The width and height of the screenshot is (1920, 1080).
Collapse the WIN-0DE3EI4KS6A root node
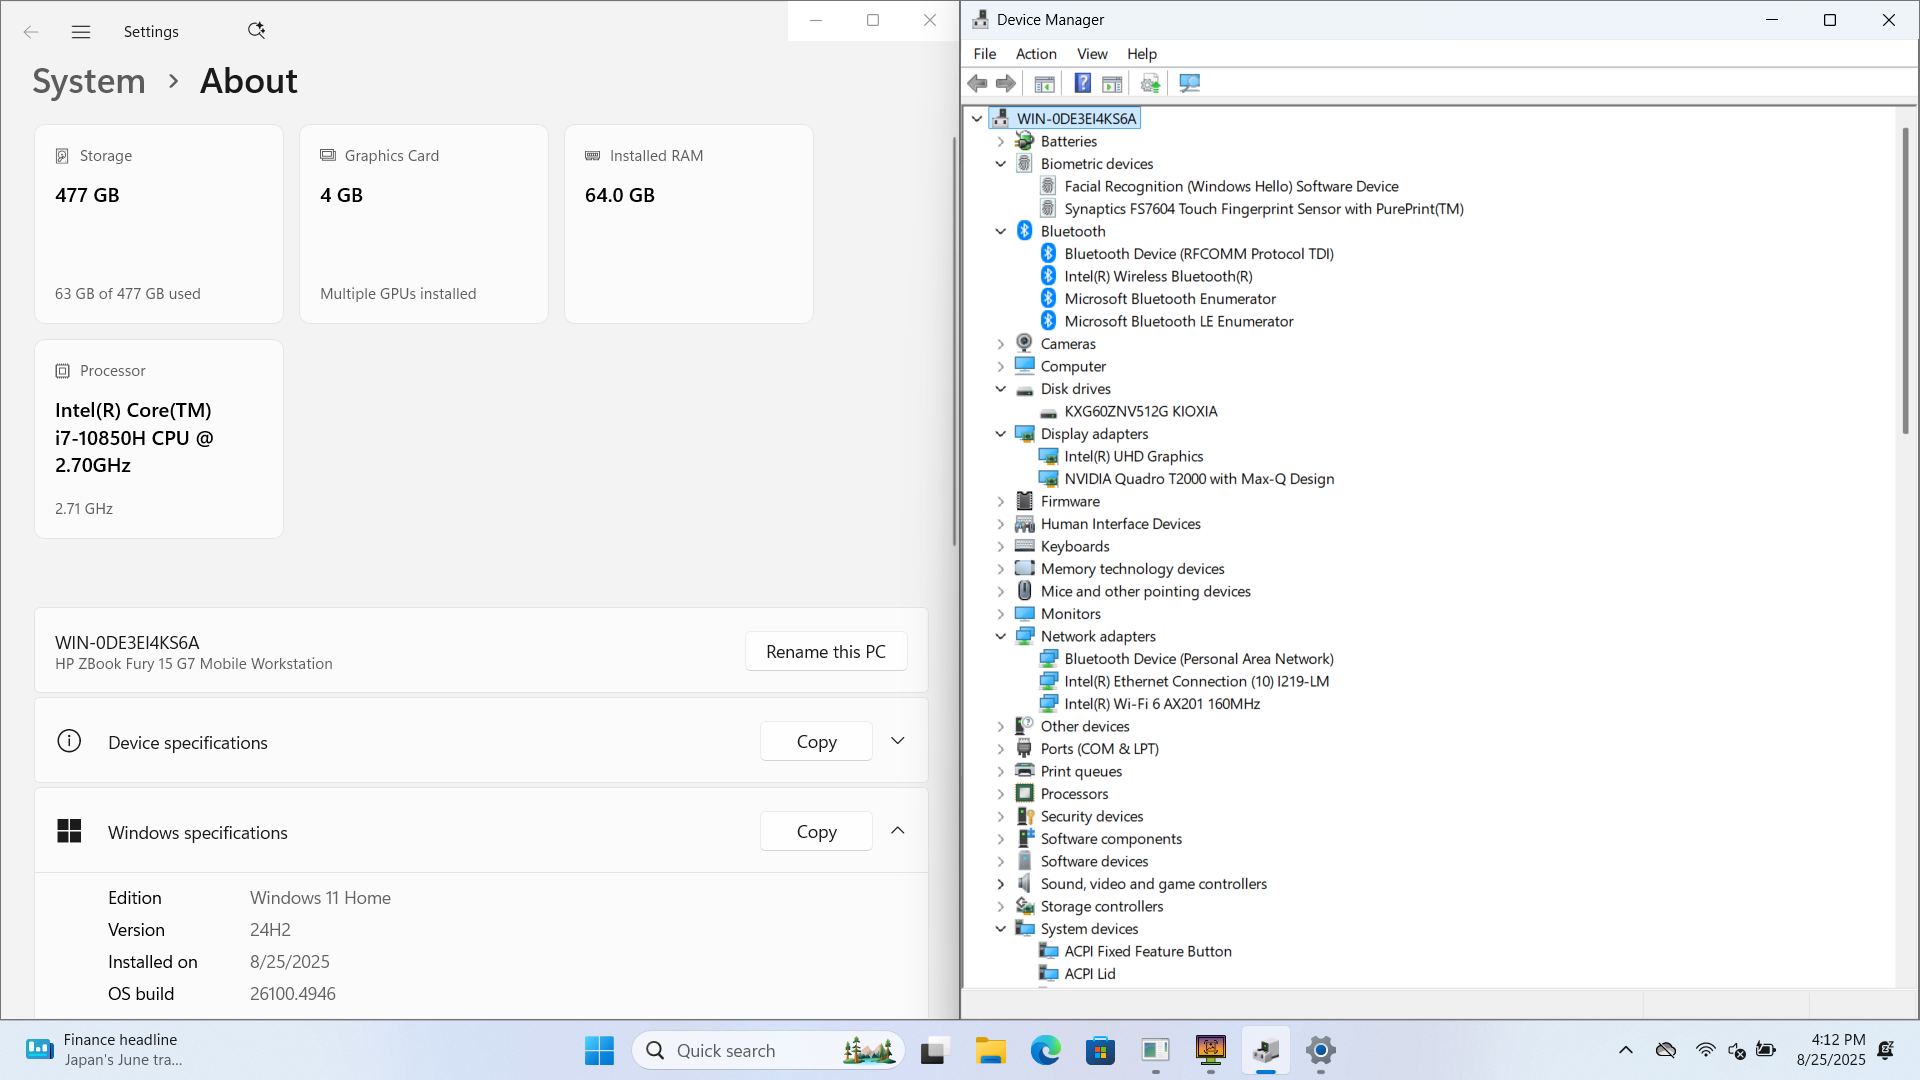977,119
